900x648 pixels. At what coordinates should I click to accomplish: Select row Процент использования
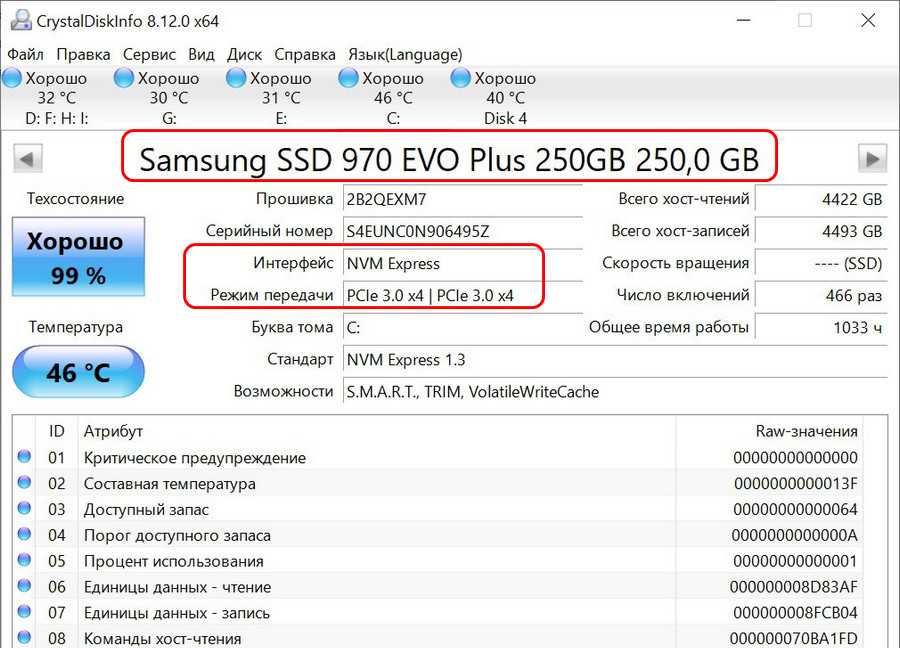point(437,561)
